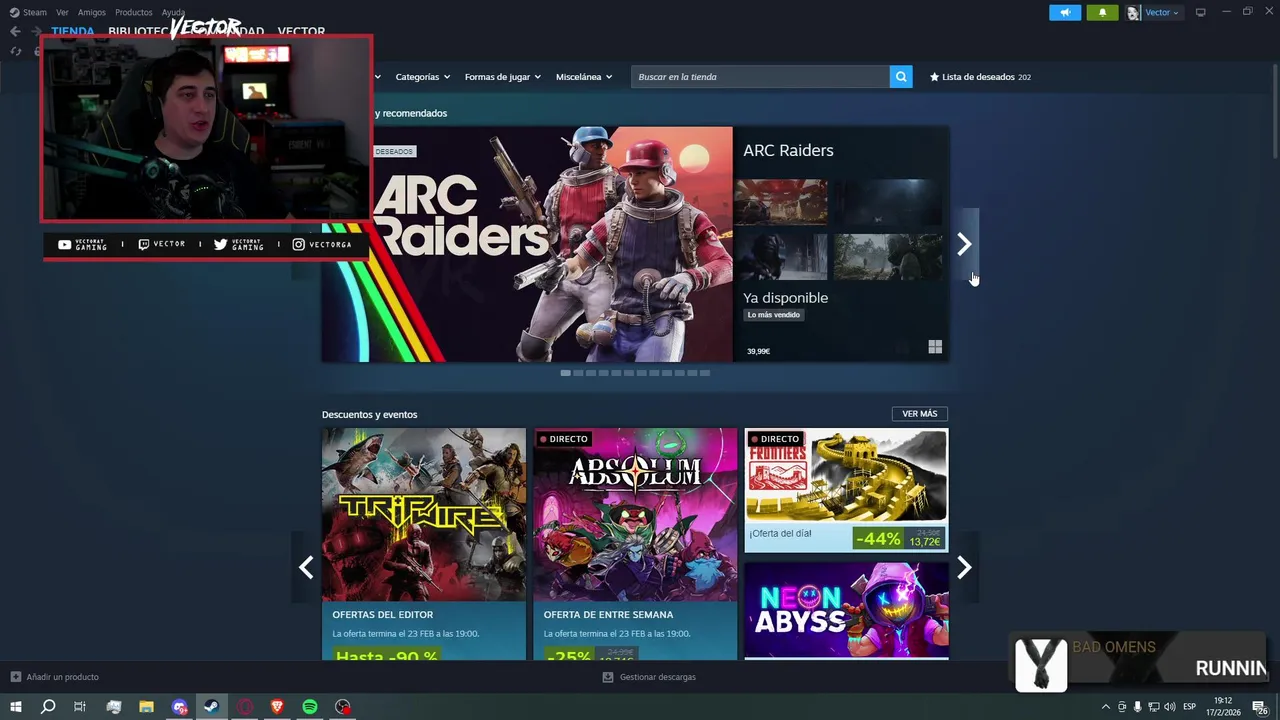This screenshot has height=720, width=1280.
Task: Focus the Buscar en la tienda field
Action: 760,77
